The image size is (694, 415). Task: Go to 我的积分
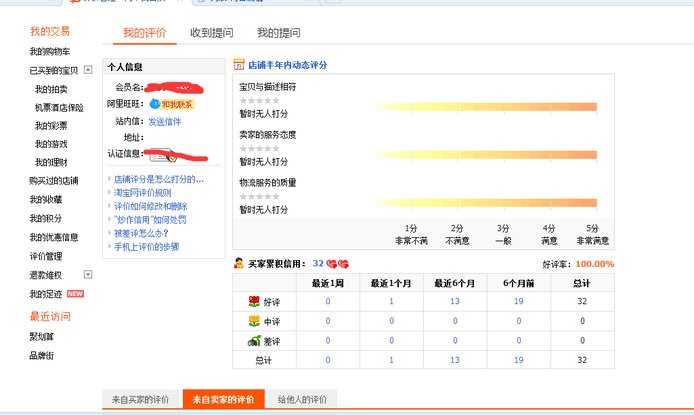coord(46,219)
